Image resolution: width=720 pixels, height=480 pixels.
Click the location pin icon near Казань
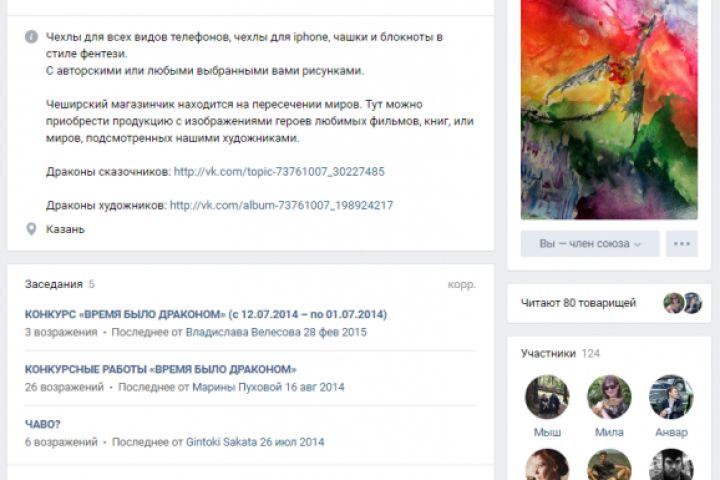coord(31,229)
